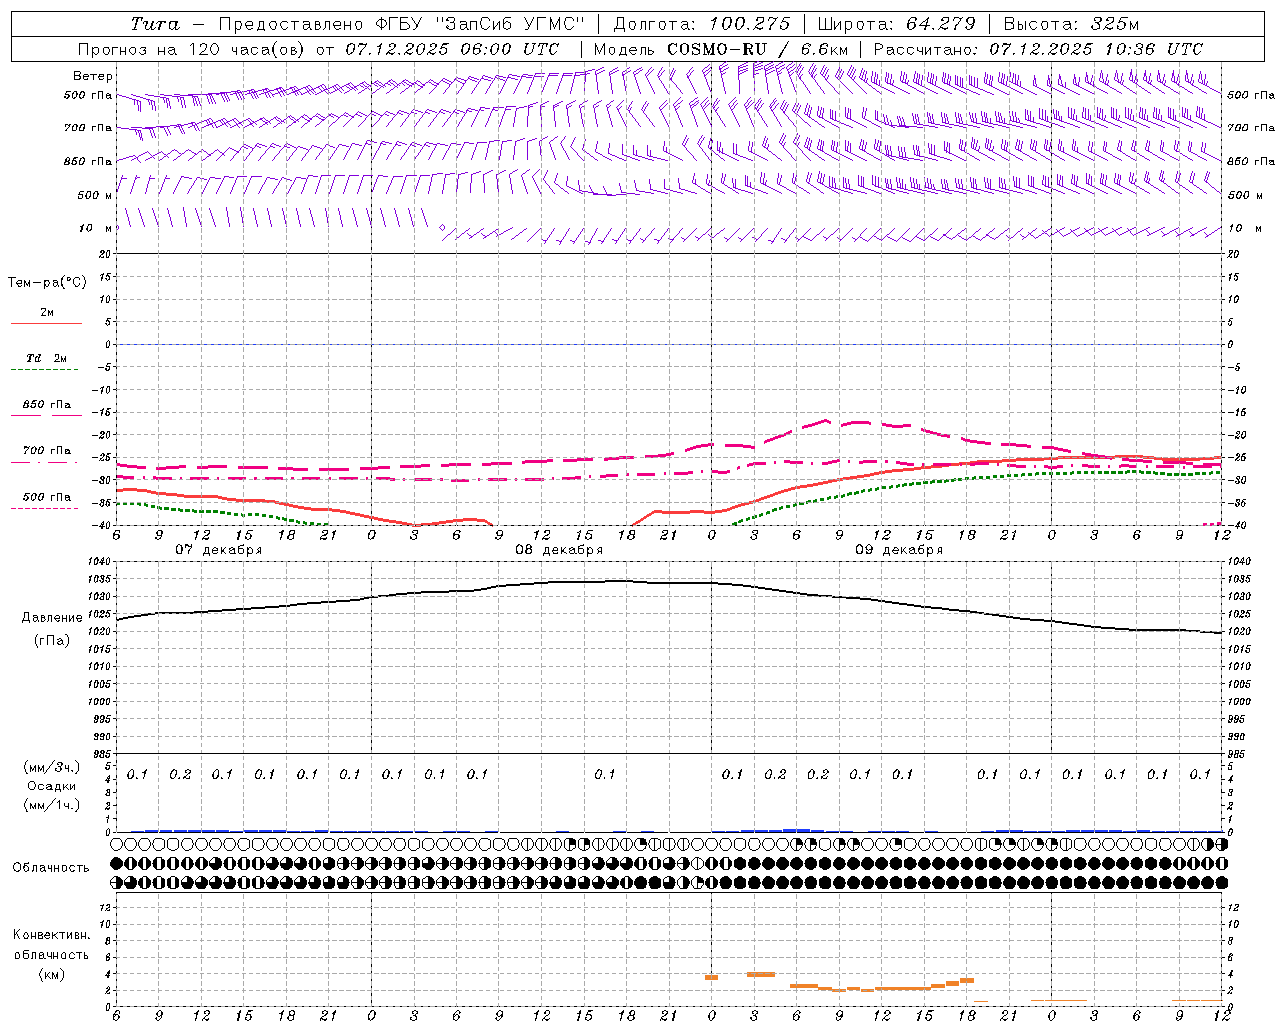Click the "Осадки" precipitation panel label
The width and height of the screenshot is (1280, 1024).
(51, 786)
